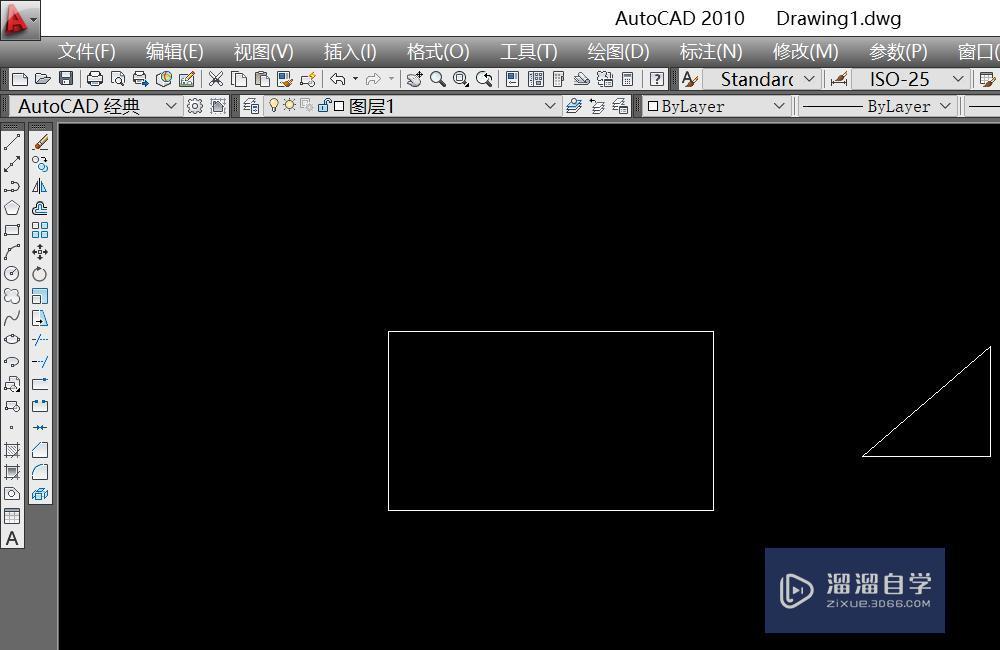
Task: Select the Stretch tool
Action: click(x=40, y=318)
